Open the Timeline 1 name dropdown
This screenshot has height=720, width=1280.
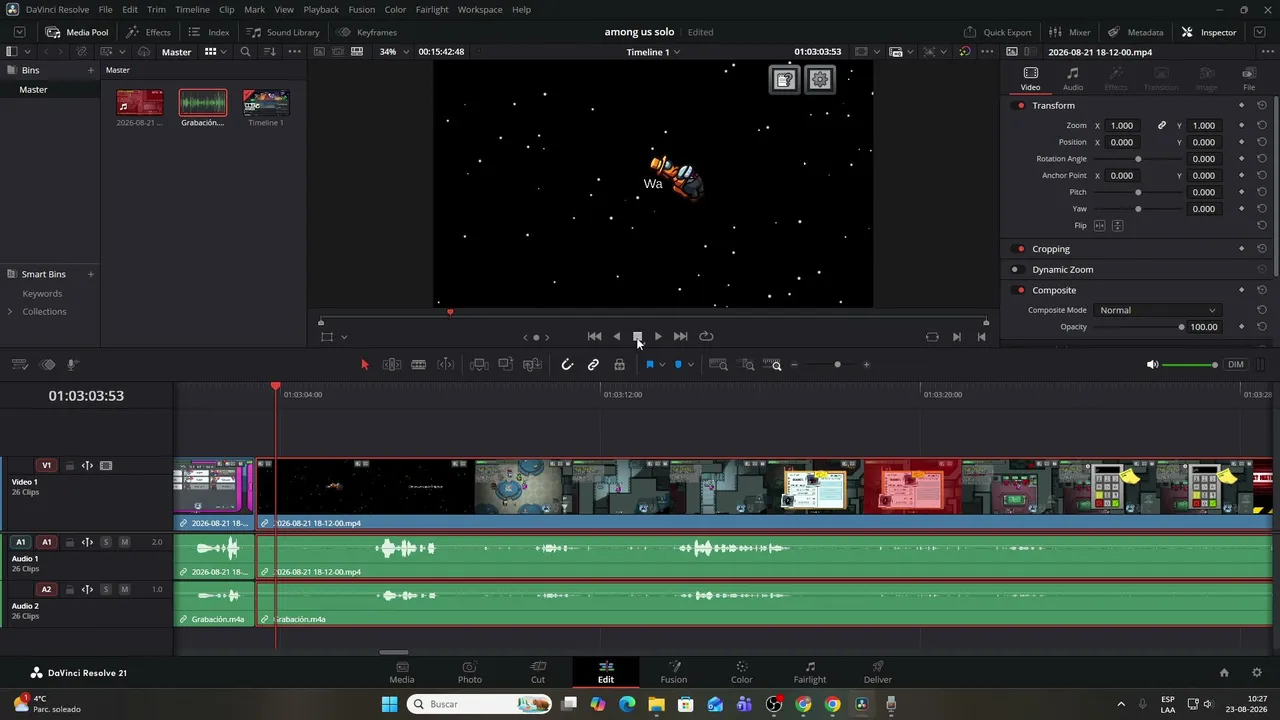pos(653,52)
